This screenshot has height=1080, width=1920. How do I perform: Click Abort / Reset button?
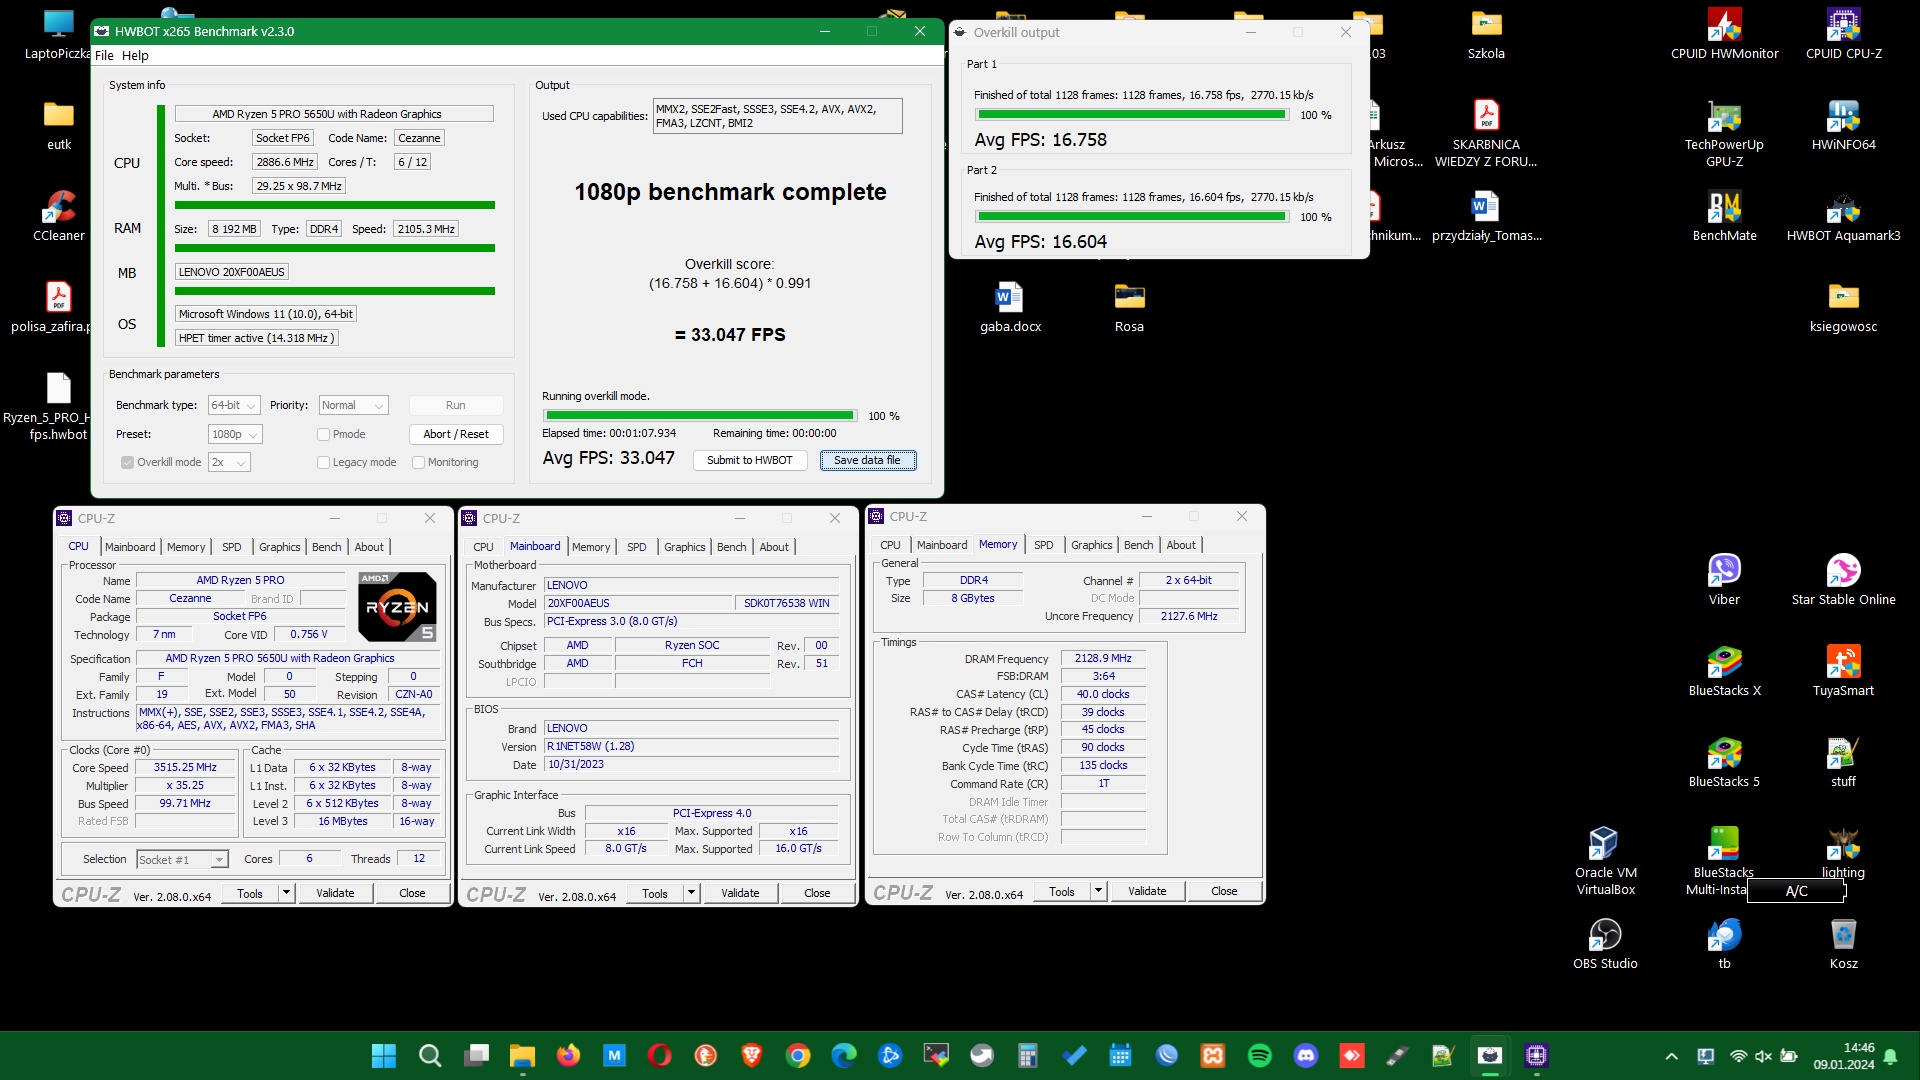[x=456, y=434]
